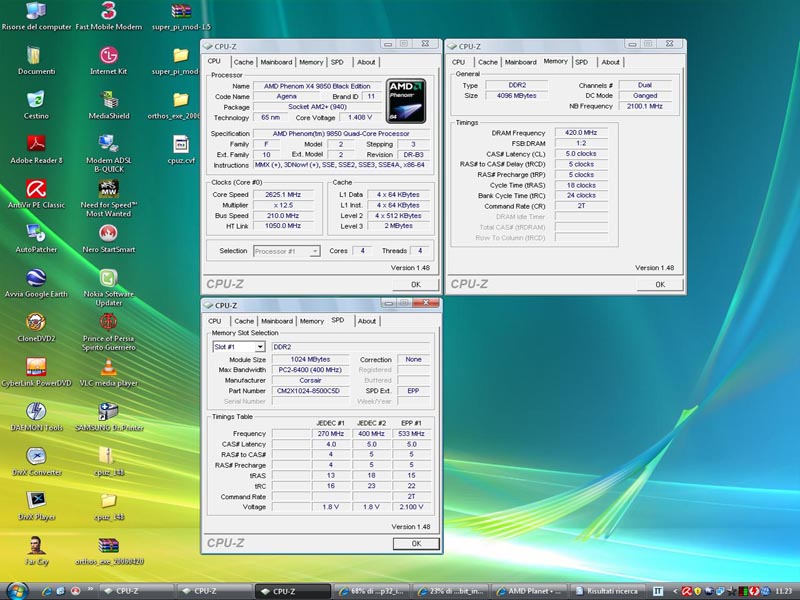Image resolution: width=800 pixels, height=600 pixels.
Task: Click the 2.100 V EPP voltage cell
Action: (x=411, y=507)
